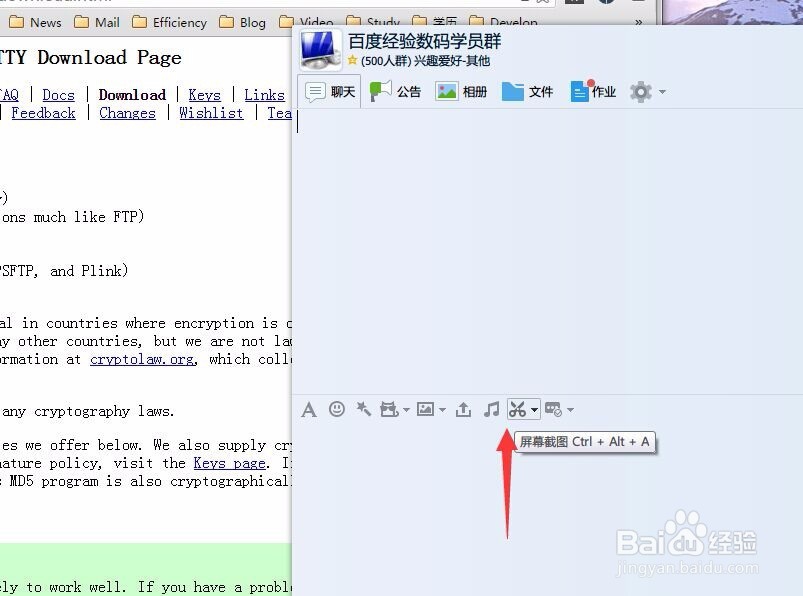Show more bookmarks with the chevron
Screen dimensions: 803x596
click(x=638, y=22)
